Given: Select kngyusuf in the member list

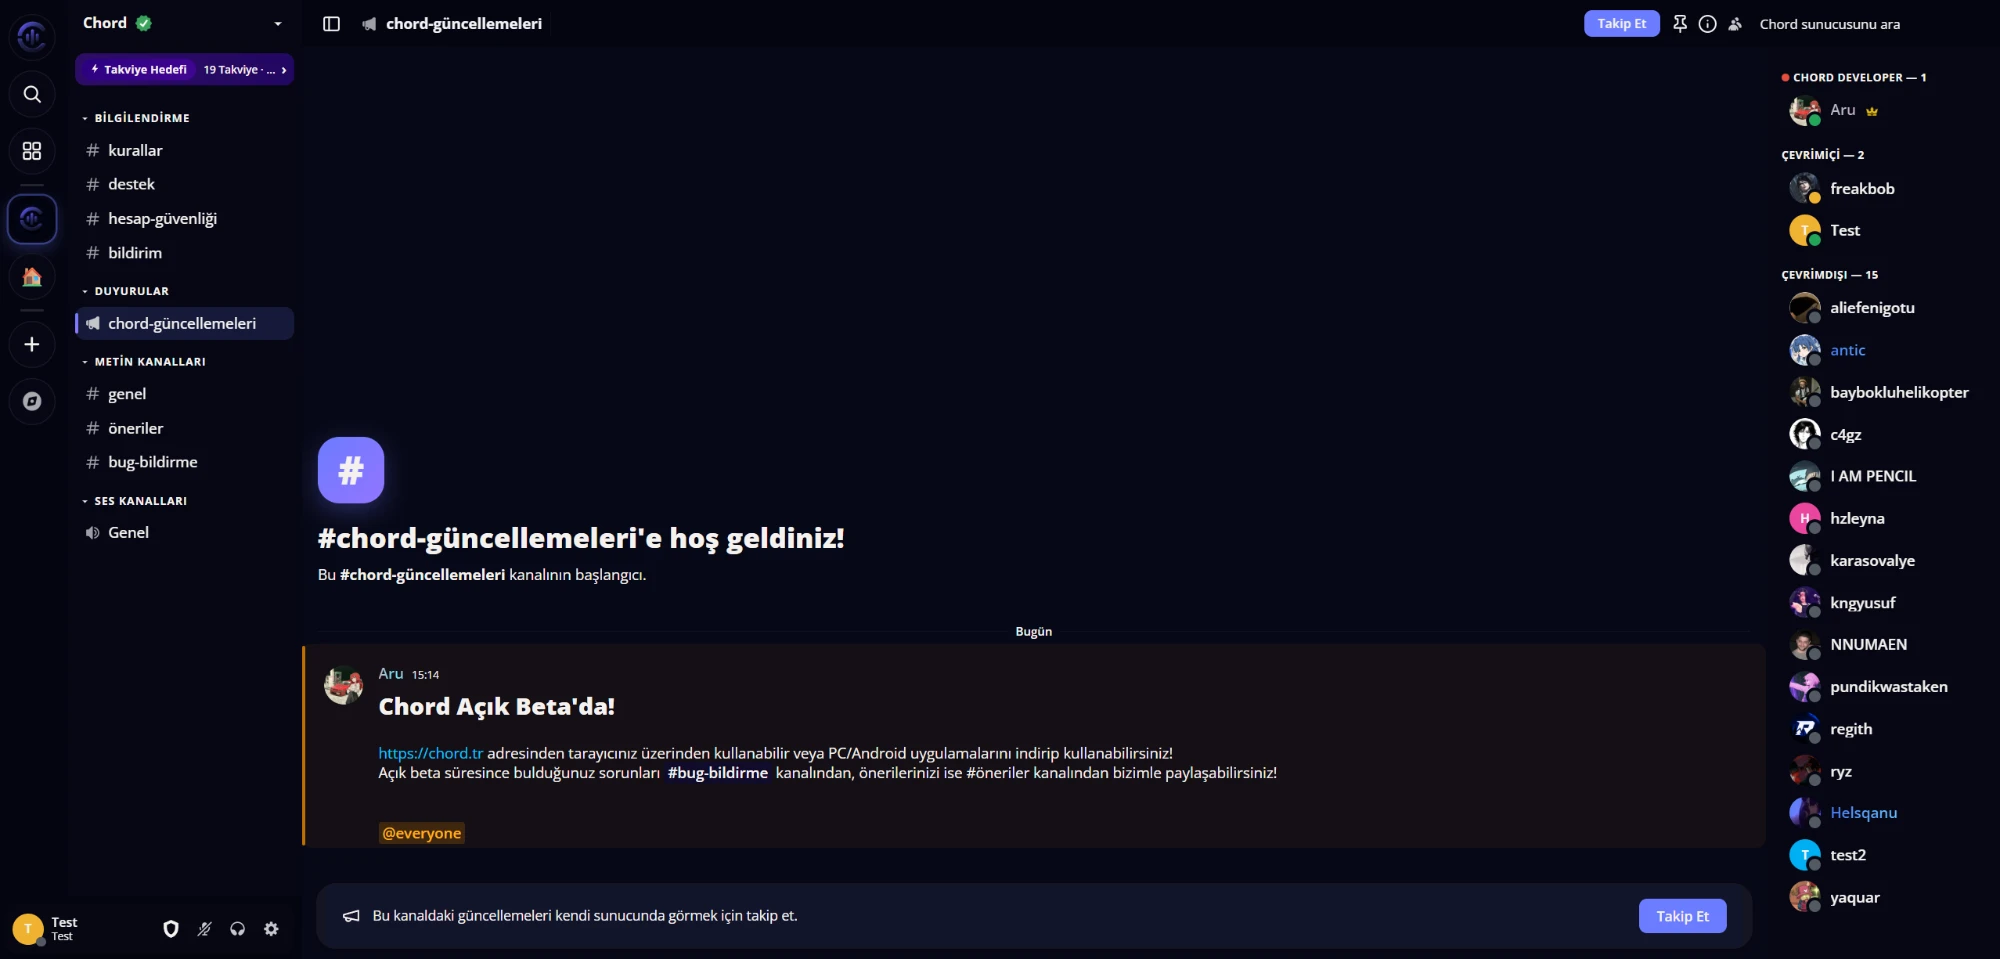Looking at the screenshot, I should click(1880, 602).
